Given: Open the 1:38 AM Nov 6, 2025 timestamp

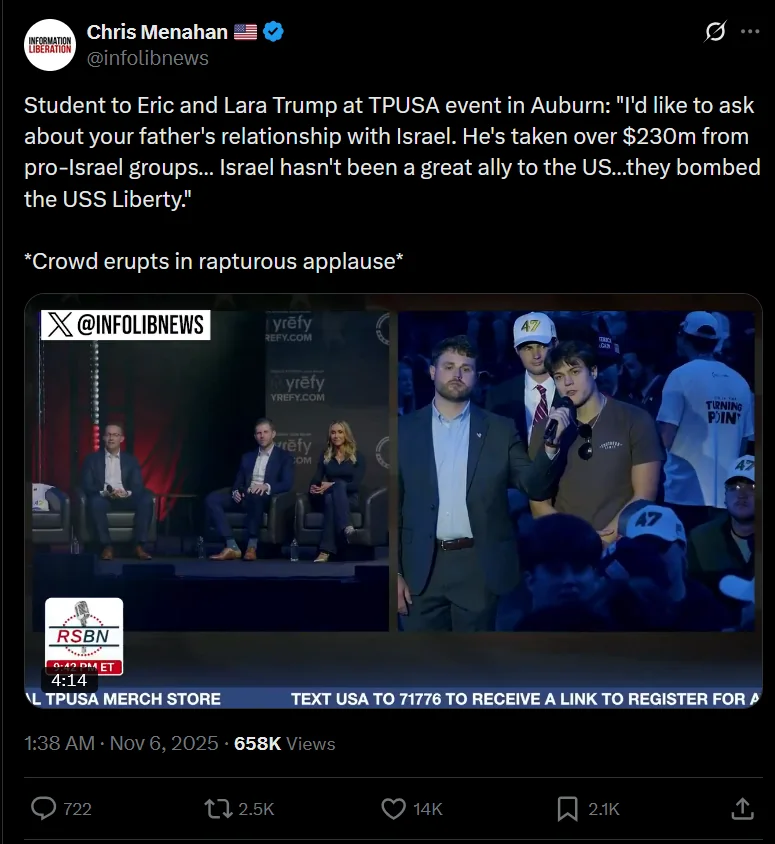Looking at the screenshot, I should pyautogui.click(x=121, y=743).
